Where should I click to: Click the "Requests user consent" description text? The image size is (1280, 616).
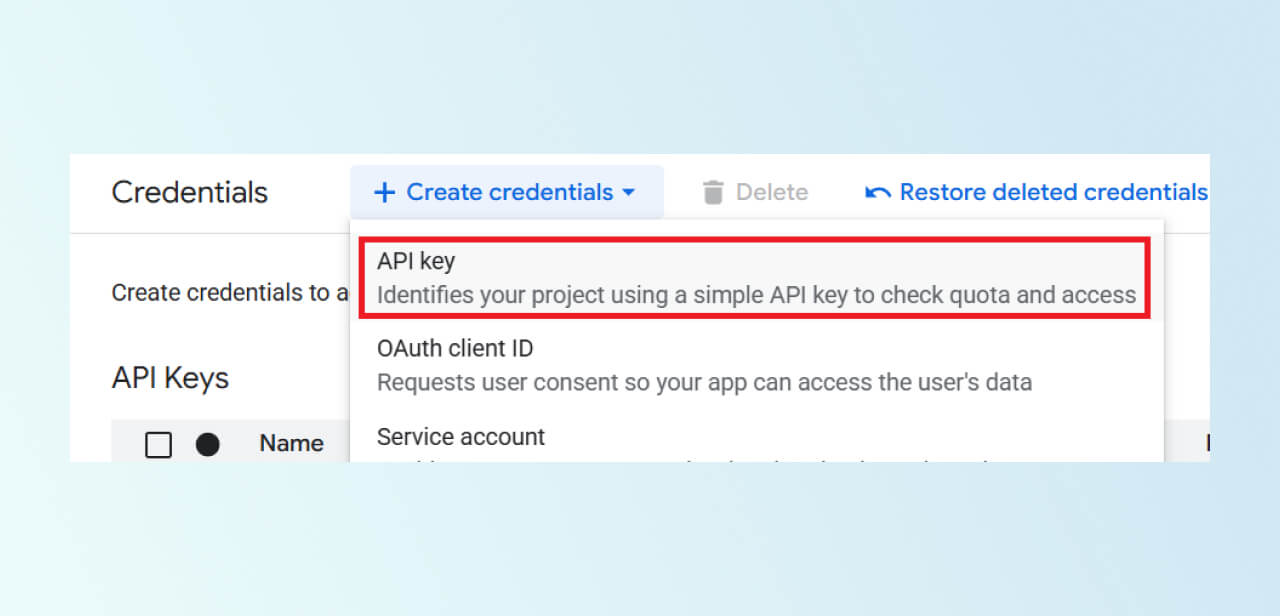[x=704, y=382]
